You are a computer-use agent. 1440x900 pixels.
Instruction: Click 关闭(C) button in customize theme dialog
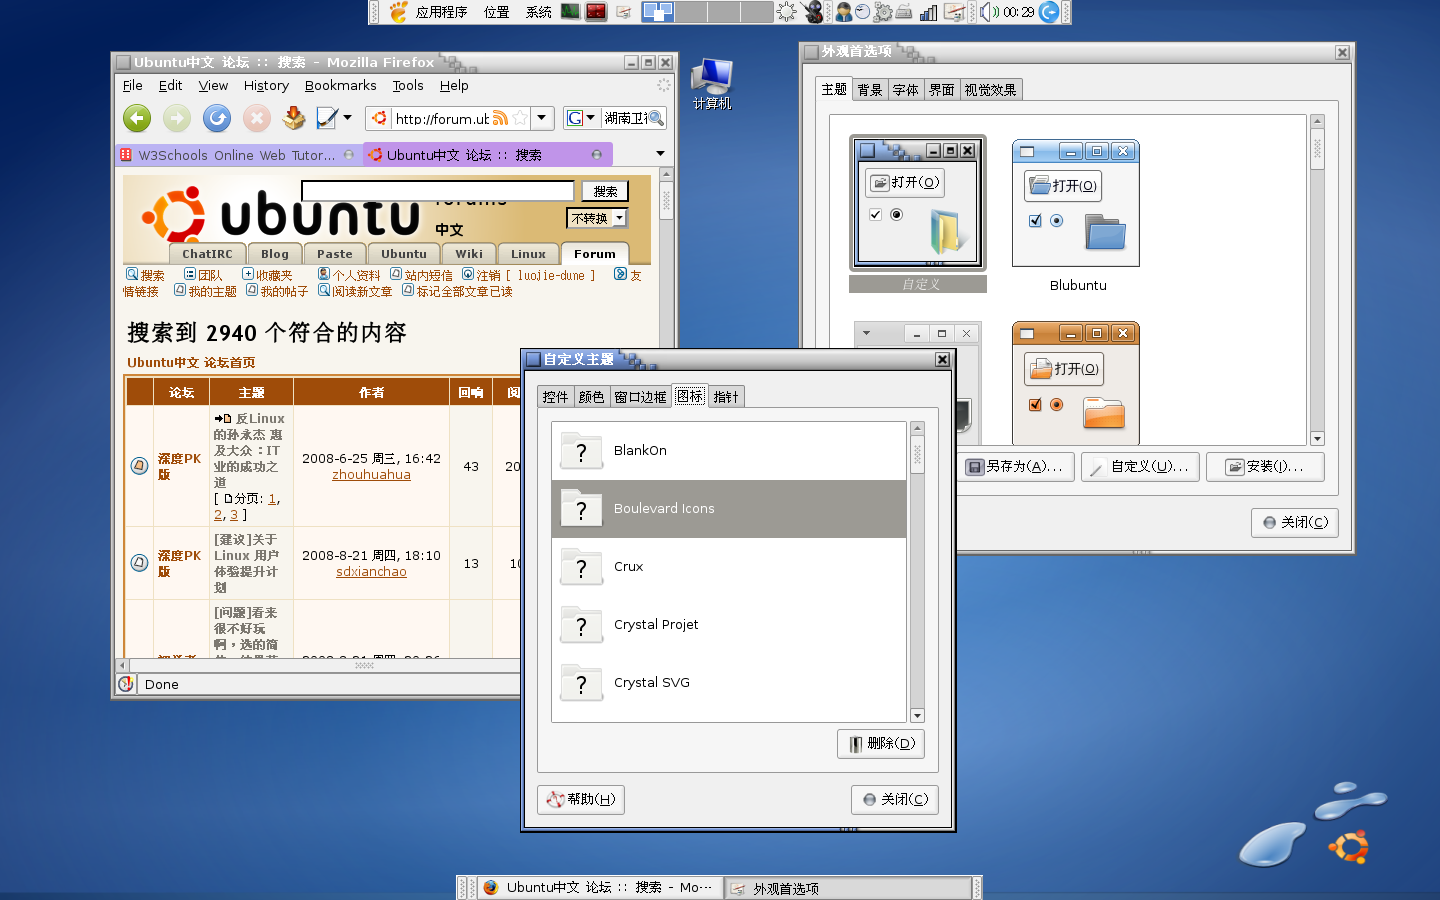point(895,800)
